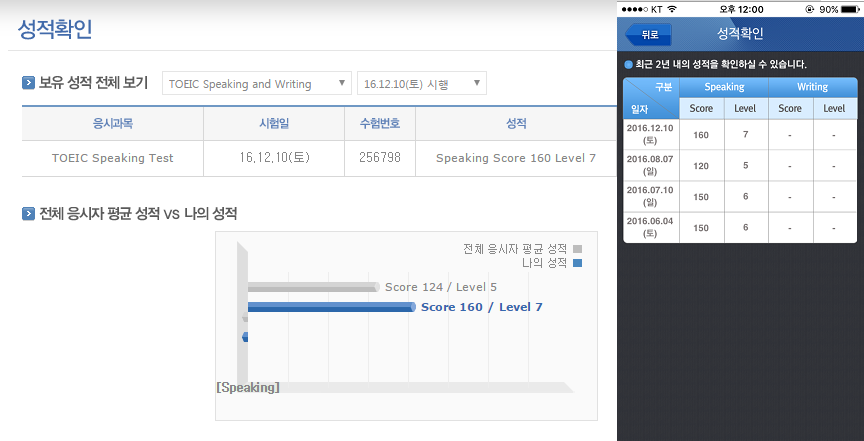Click the 성적 column header
The image size is (864, 441).
[516, 123]
